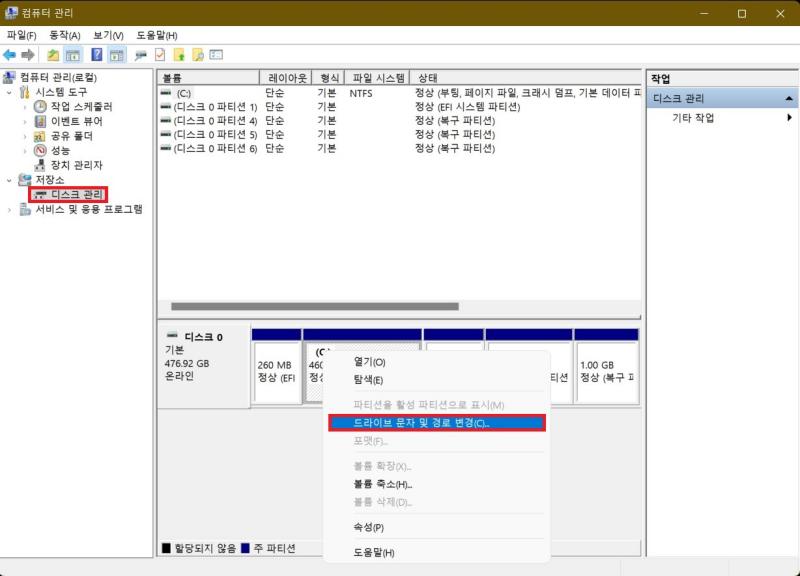Choose 속성(P) from context menu

[437, 528]
